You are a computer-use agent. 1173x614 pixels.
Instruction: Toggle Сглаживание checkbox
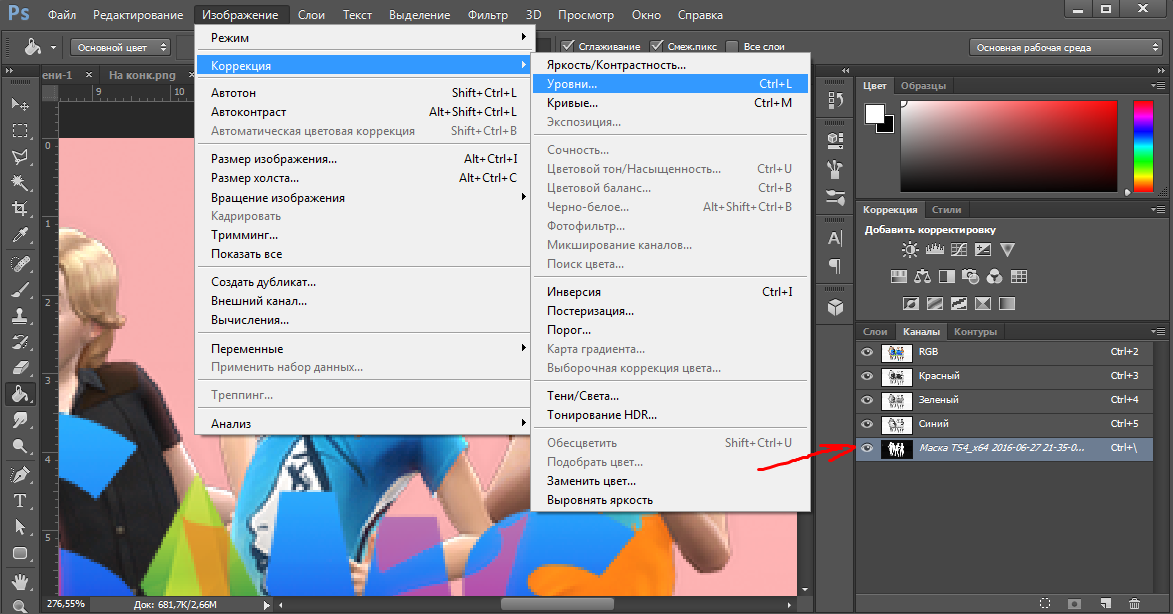(568, 46)
